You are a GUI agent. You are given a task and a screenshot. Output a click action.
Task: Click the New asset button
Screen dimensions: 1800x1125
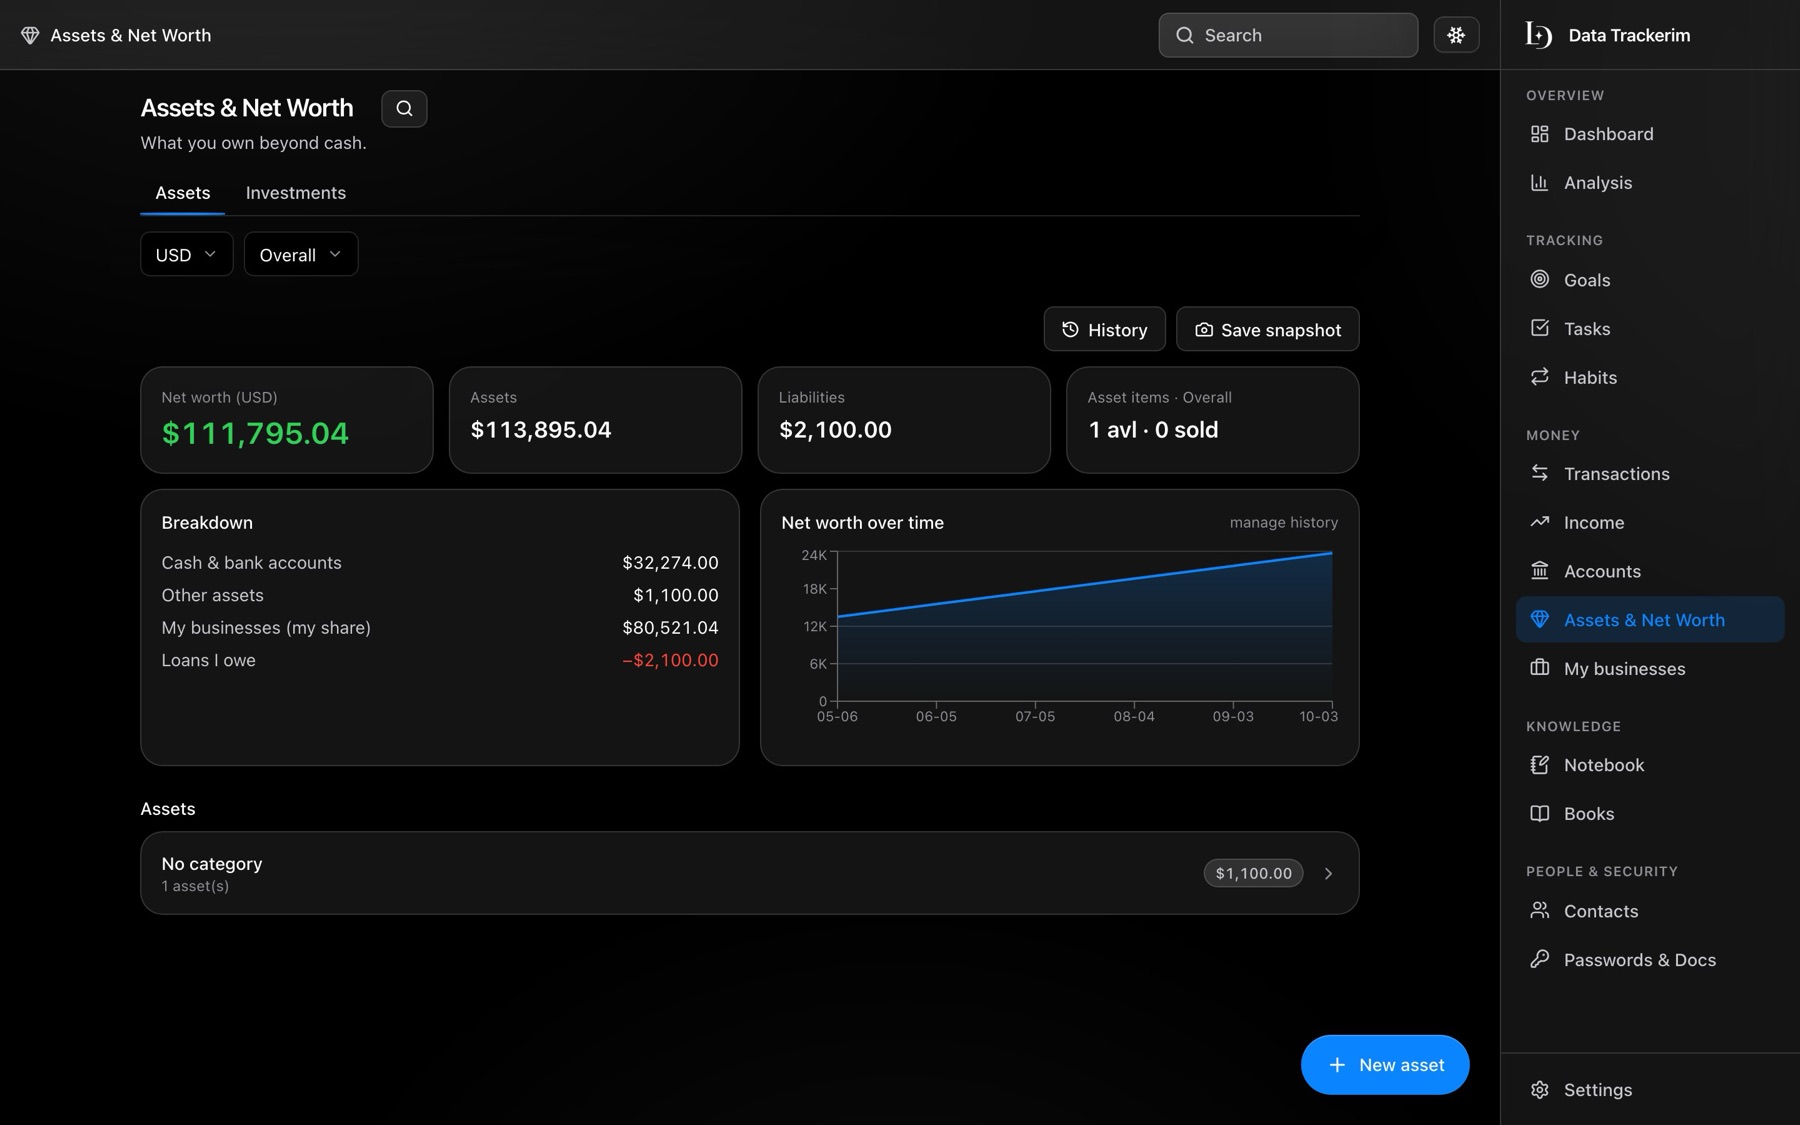pos(1385,1065)
